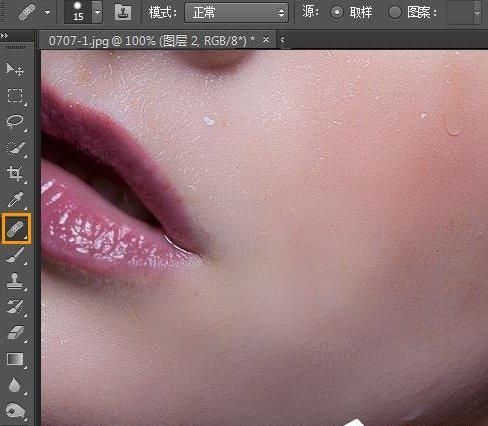Select the Gradient tool

tap(15, 359)
